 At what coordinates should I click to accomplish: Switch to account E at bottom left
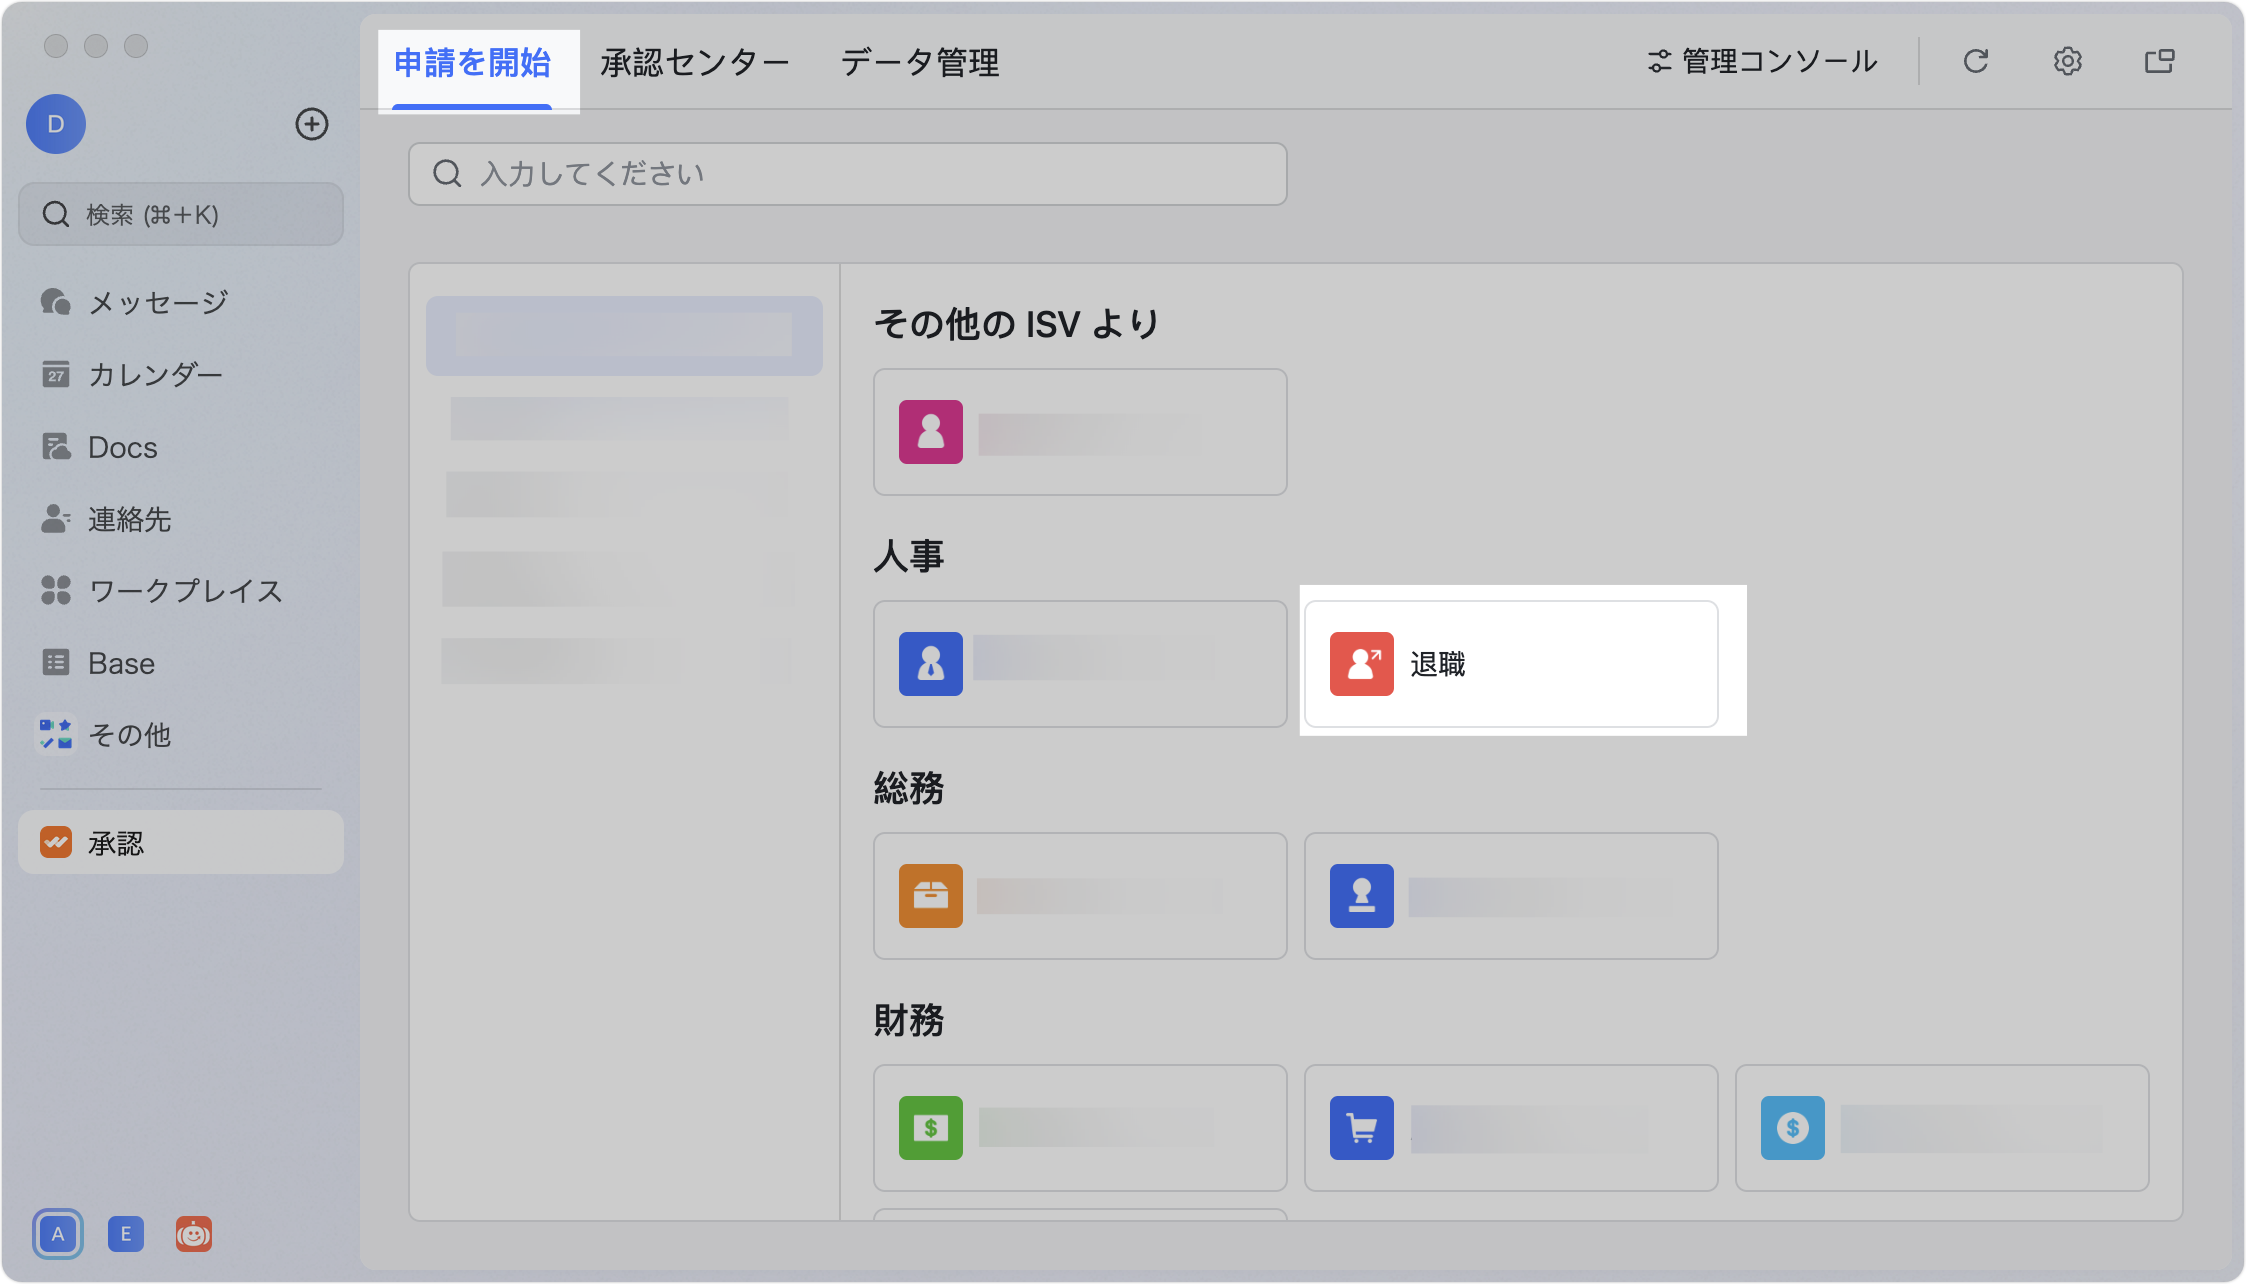pyautogui.click(x=126, y=1234)
